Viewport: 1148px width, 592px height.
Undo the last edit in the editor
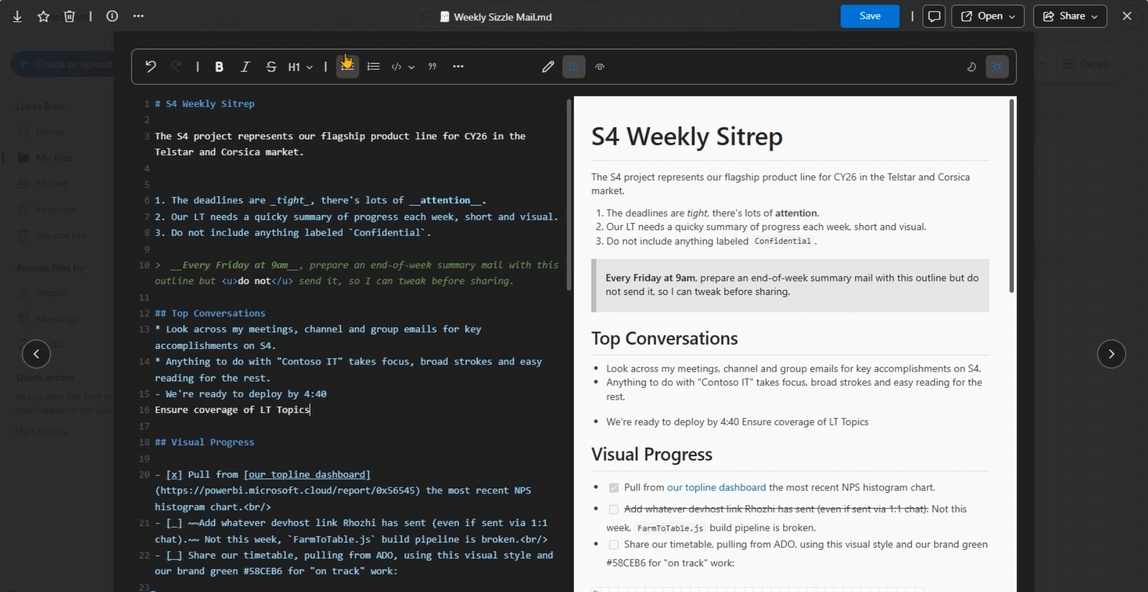point(151,67)
